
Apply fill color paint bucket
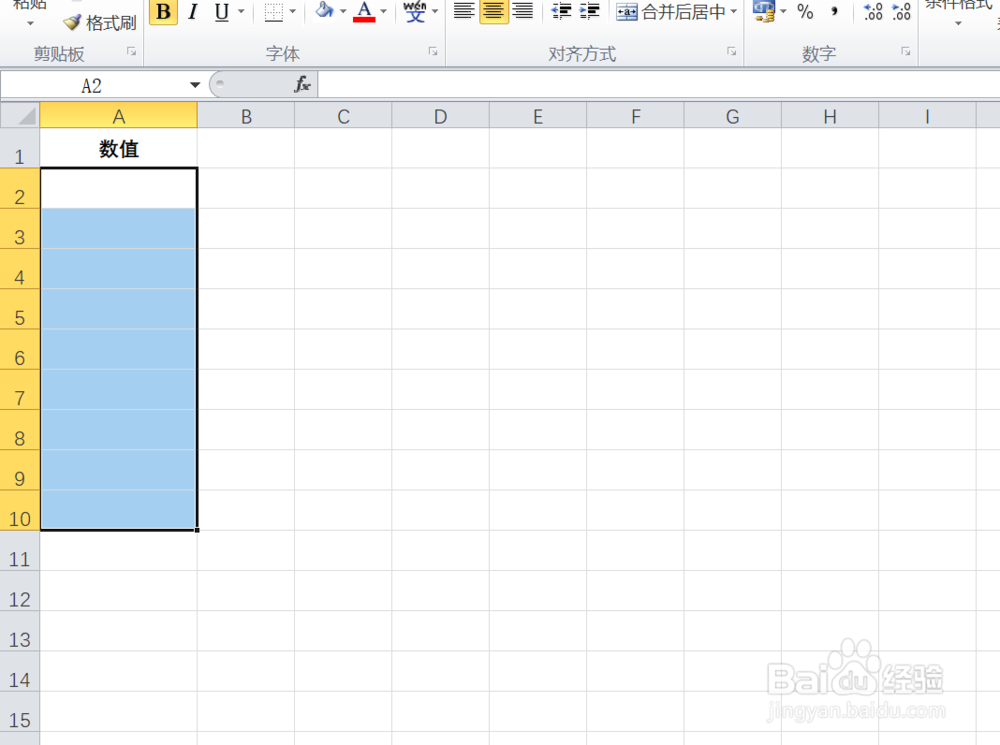[x=325, y=11]
